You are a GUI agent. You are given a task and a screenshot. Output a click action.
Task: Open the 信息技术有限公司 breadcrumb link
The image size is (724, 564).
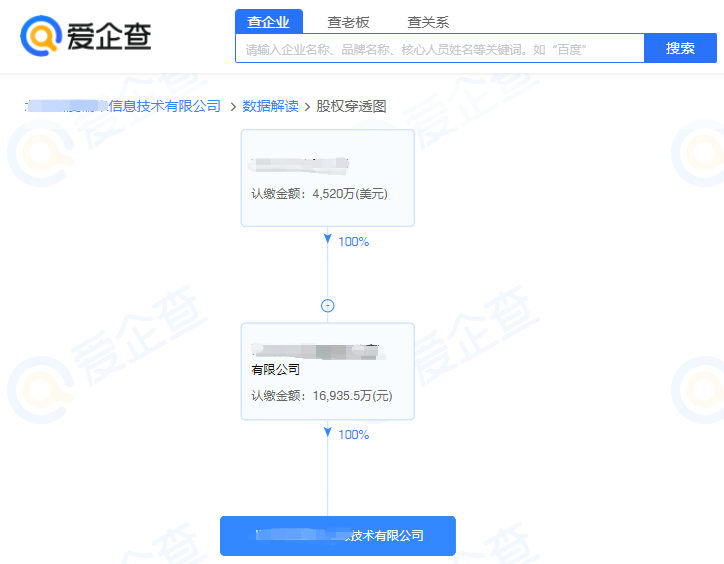123,106
